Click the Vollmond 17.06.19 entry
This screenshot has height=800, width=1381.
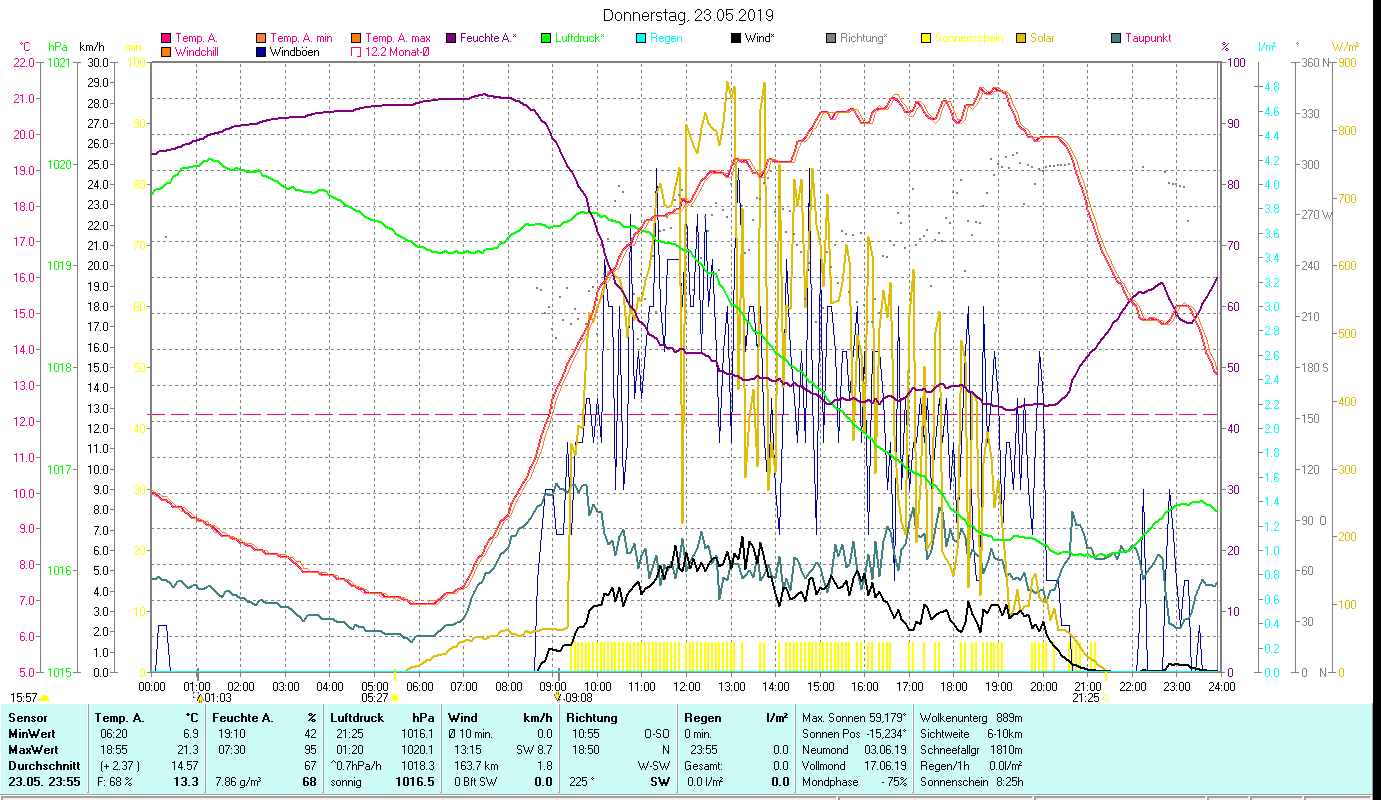tap(856, 765)
